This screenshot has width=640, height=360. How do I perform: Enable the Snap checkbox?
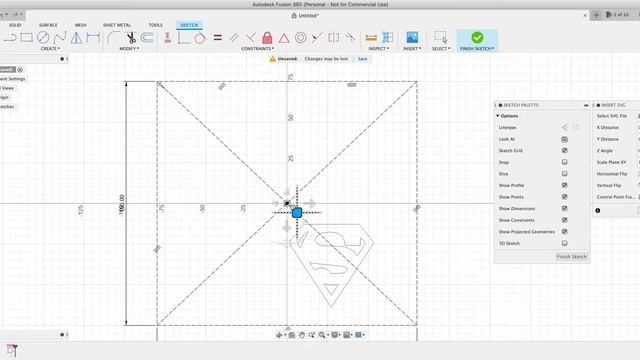click(x=564, y=162)
